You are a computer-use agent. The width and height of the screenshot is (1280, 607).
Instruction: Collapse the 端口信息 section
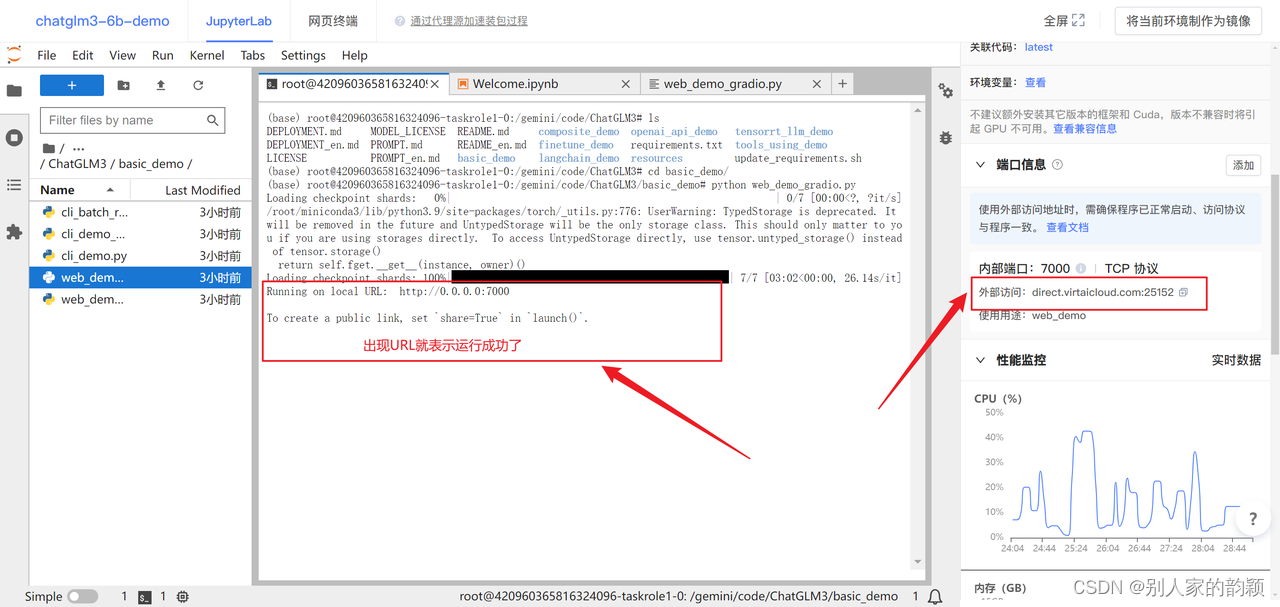coord(980,165)
